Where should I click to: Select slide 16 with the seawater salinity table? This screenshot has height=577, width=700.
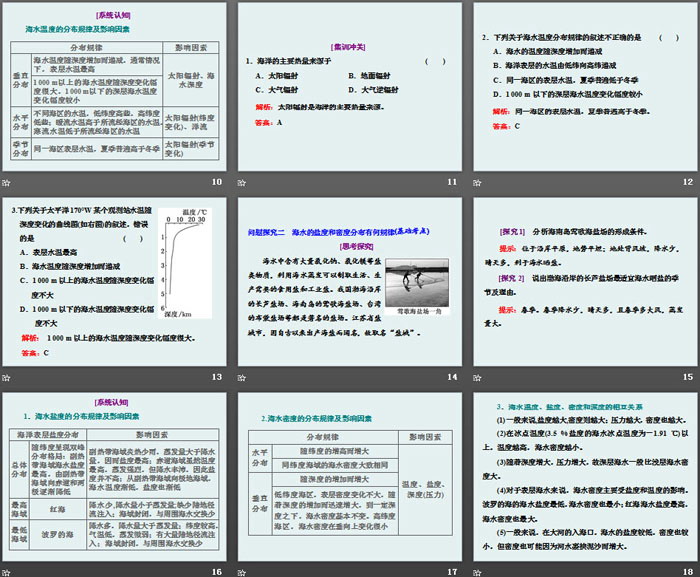pyautogui.click(x=115, y=475)
